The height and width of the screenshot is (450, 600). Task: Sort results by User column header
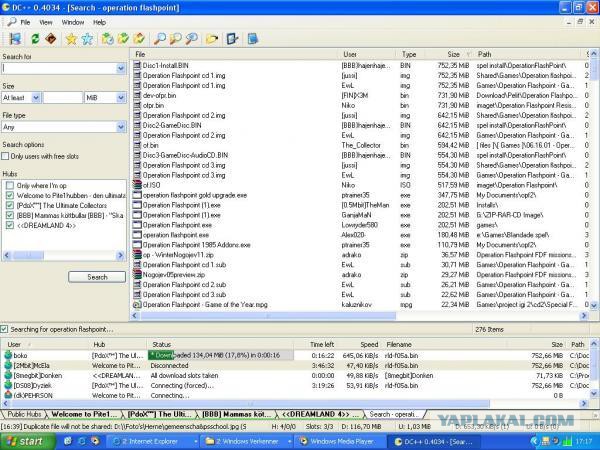[x=367, y=54]
